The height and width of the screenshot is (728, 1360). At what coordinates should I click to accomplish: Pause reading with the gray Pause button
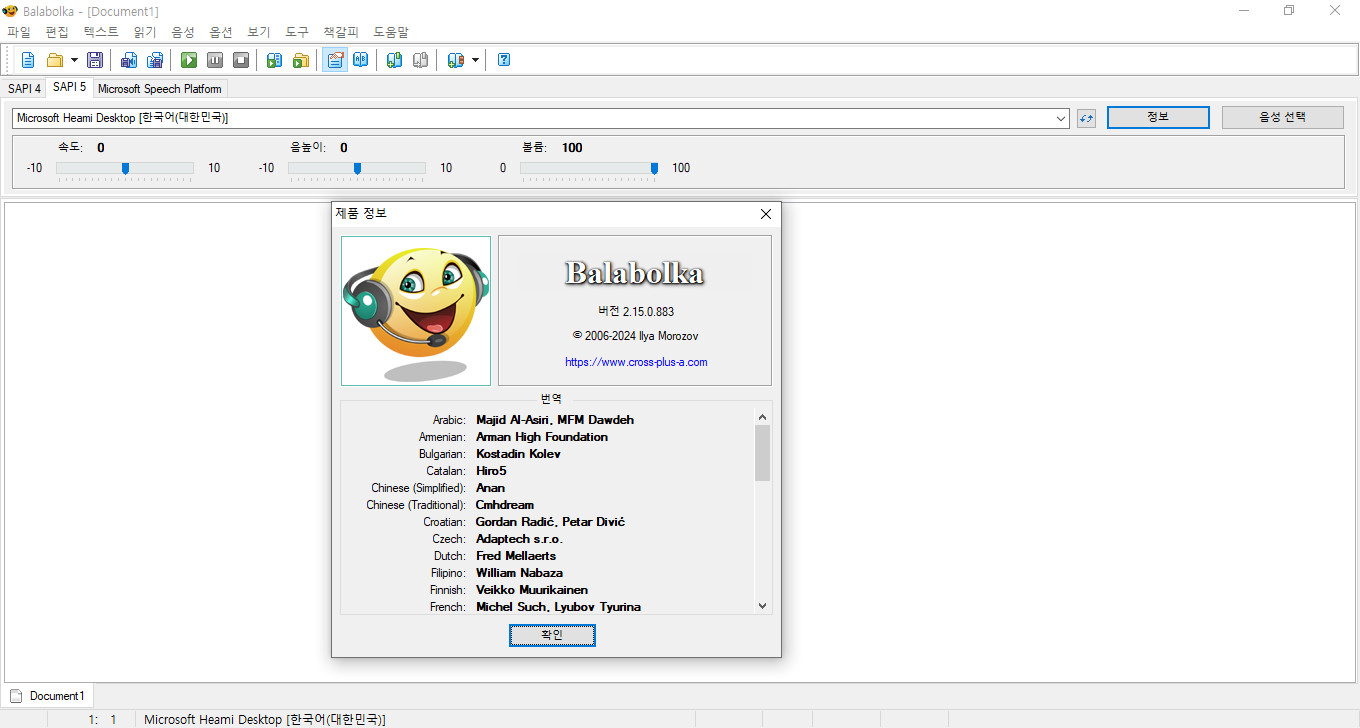point(215,60)
